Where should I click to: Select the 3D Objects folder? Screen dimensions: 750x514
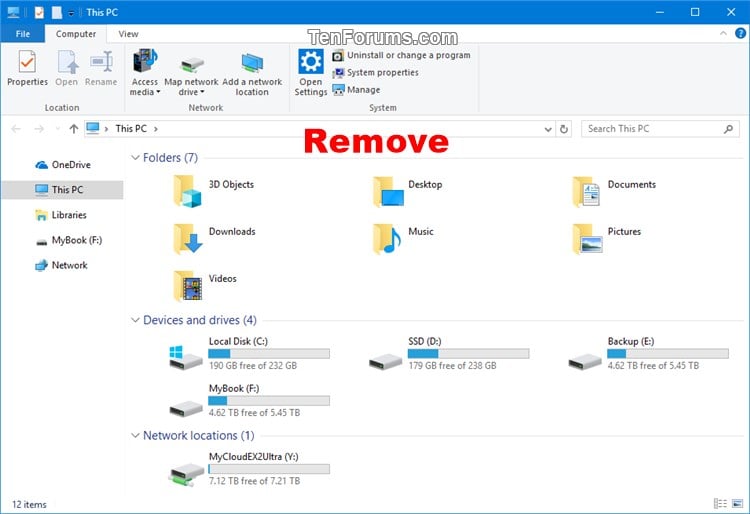(x=214, y=191)
